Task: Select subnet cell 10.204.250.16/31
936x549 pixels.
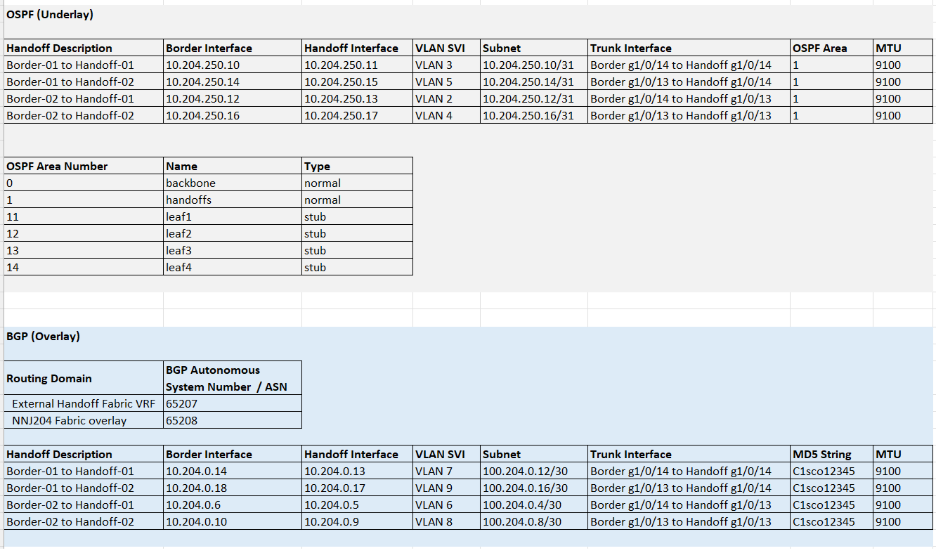Action: pyautogui.click(x=534, y=116)
